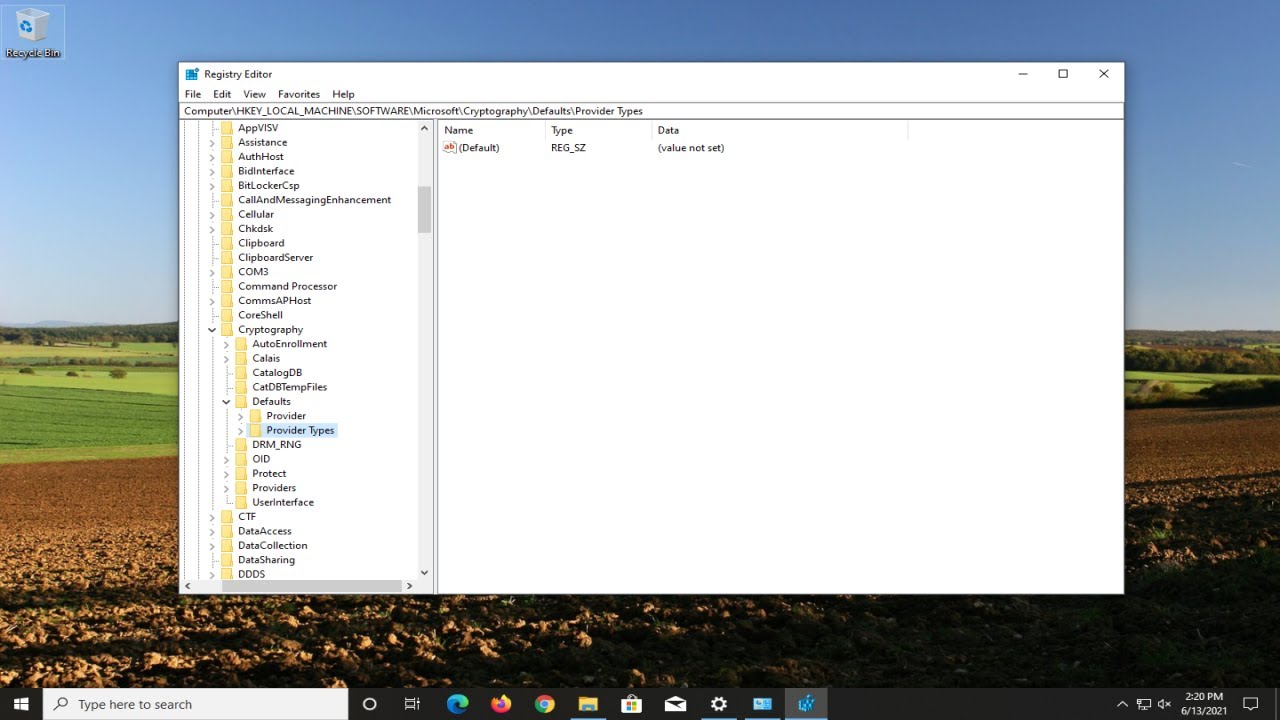This screenshot has height=720, width=1280.
Task: Expand the CTF key
Action: (212, 517)
